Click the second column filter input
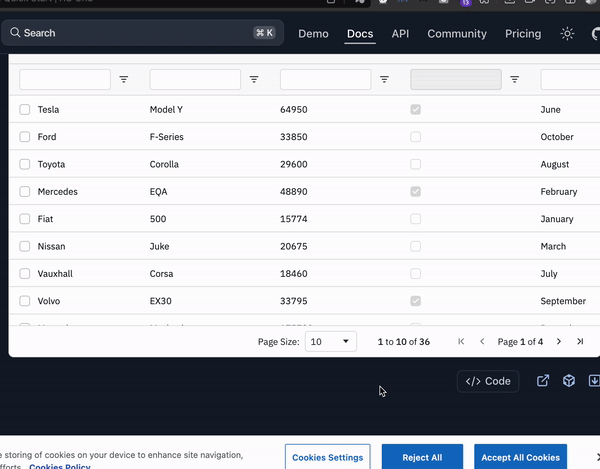The height and width of the screenshot is (469, 600). (195, 79)
